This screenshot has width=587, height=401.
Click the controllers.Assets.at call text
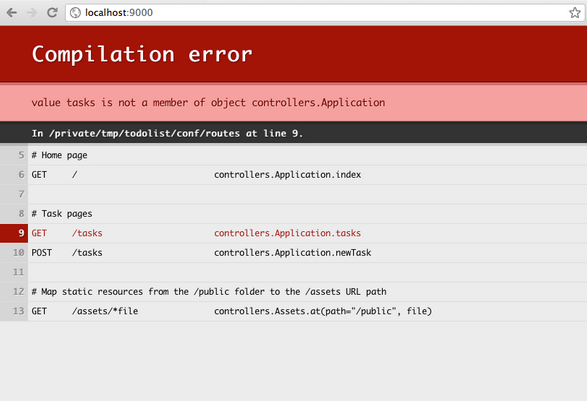point(323,311)
